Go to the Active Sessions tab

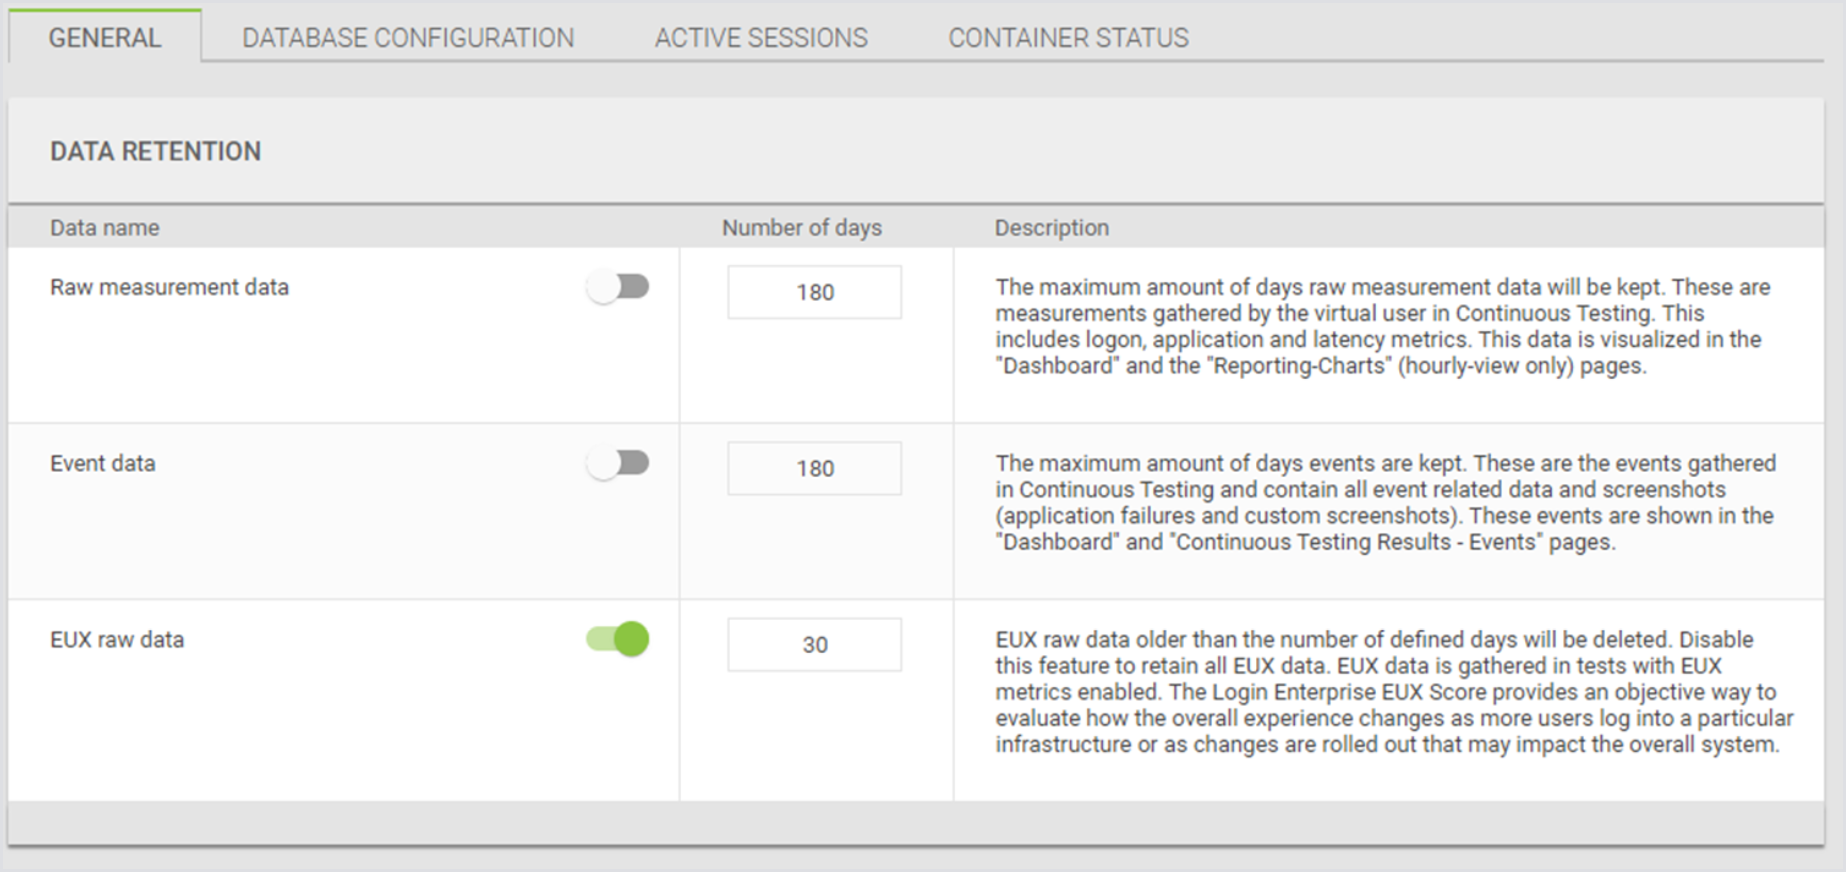pos(761,38)
